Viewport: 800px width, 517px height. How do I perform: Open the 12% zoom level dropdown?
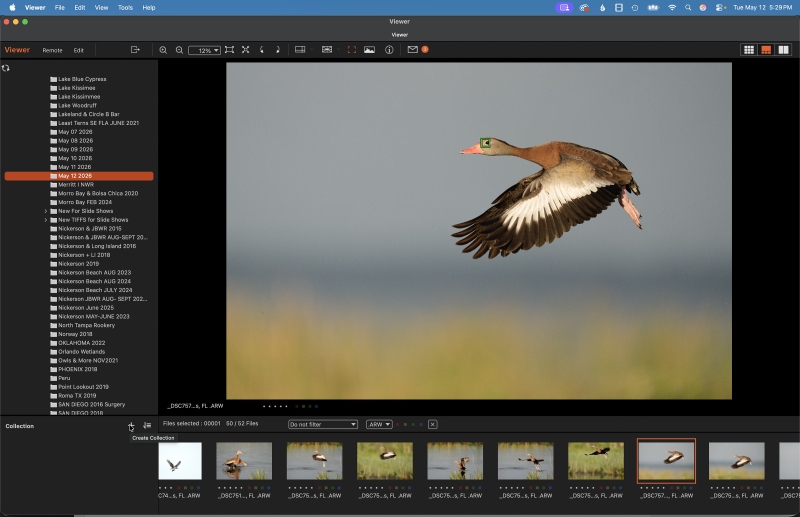[x=205, y=50]
